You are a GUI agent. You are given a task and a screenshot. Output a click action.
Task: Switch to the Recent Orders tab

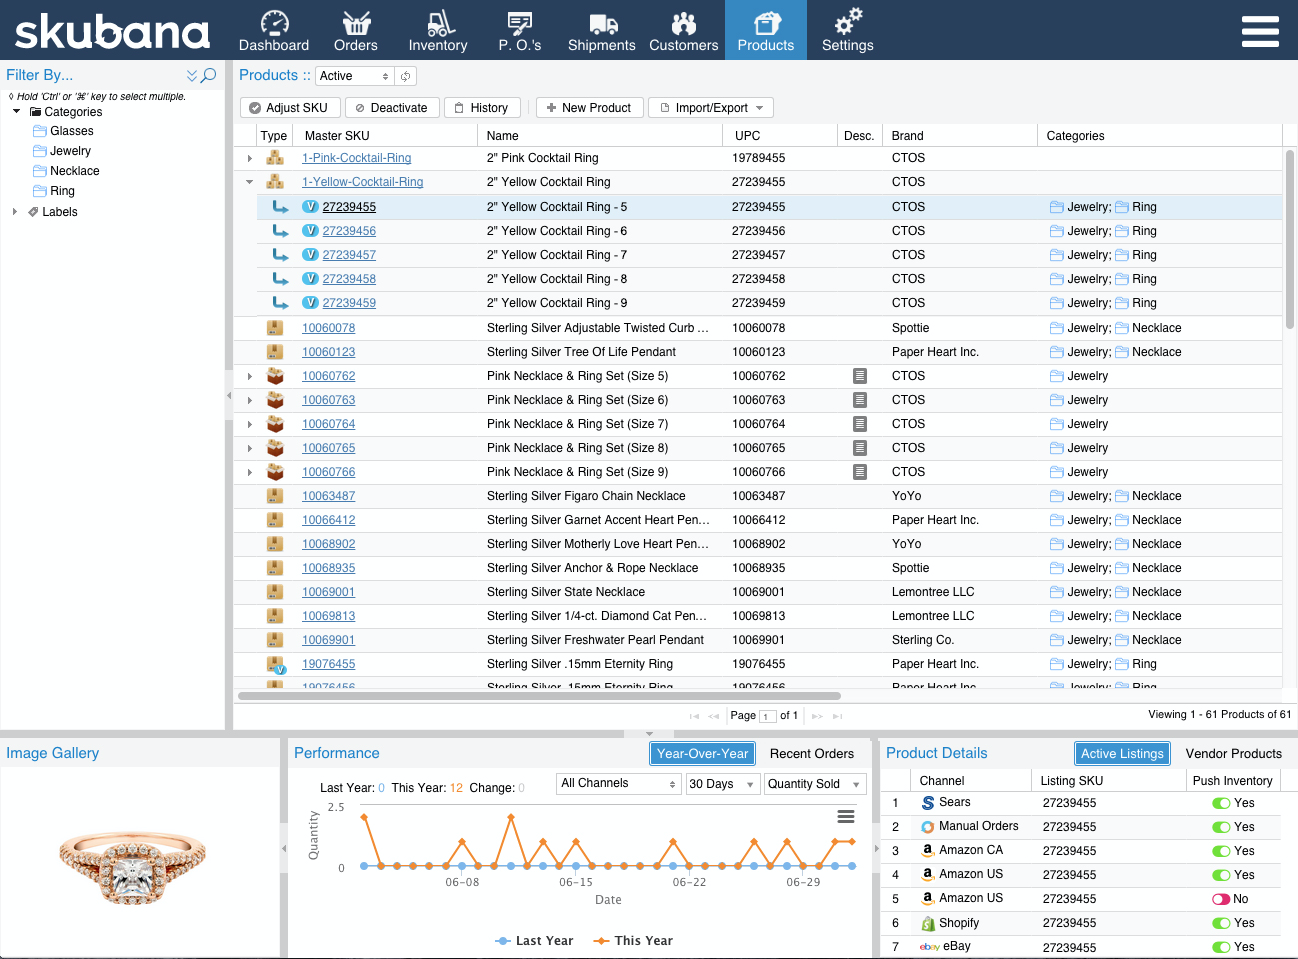coord(812,754)
